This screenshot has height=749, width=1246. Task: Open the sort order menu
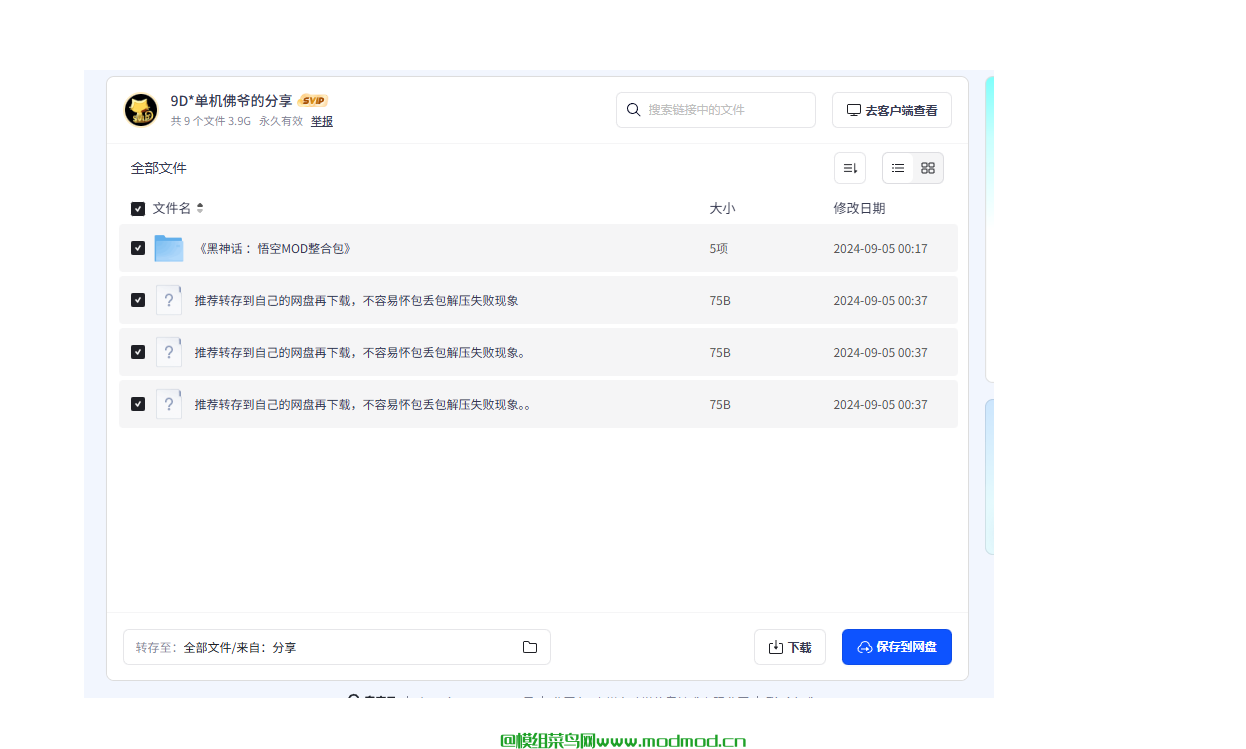point(850,168)
